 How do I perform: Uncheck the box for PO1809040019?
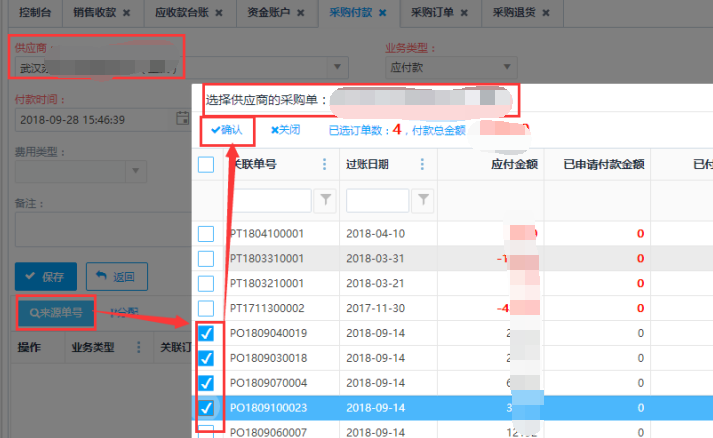pyautogui.click(x=206, y=333)
